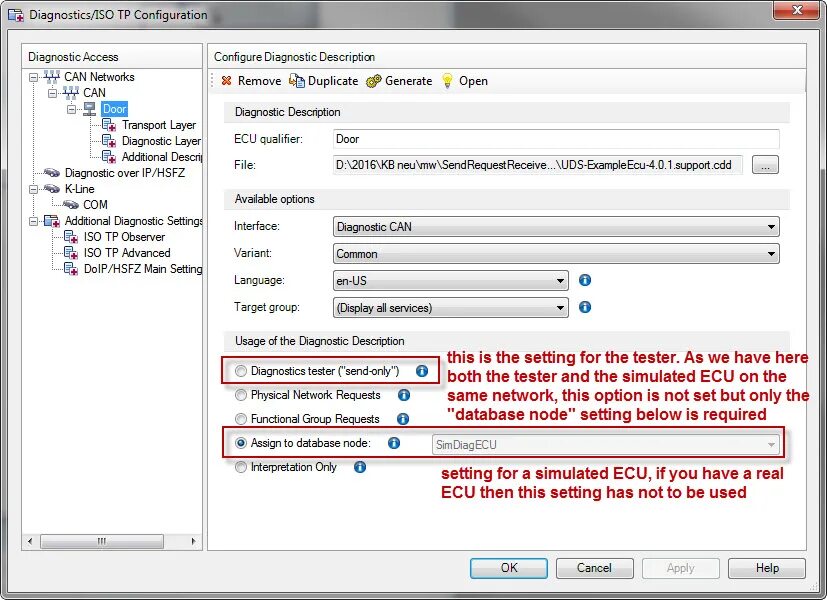Collapse the CAN tree node
827x600 pixels.
pos(52,93)
